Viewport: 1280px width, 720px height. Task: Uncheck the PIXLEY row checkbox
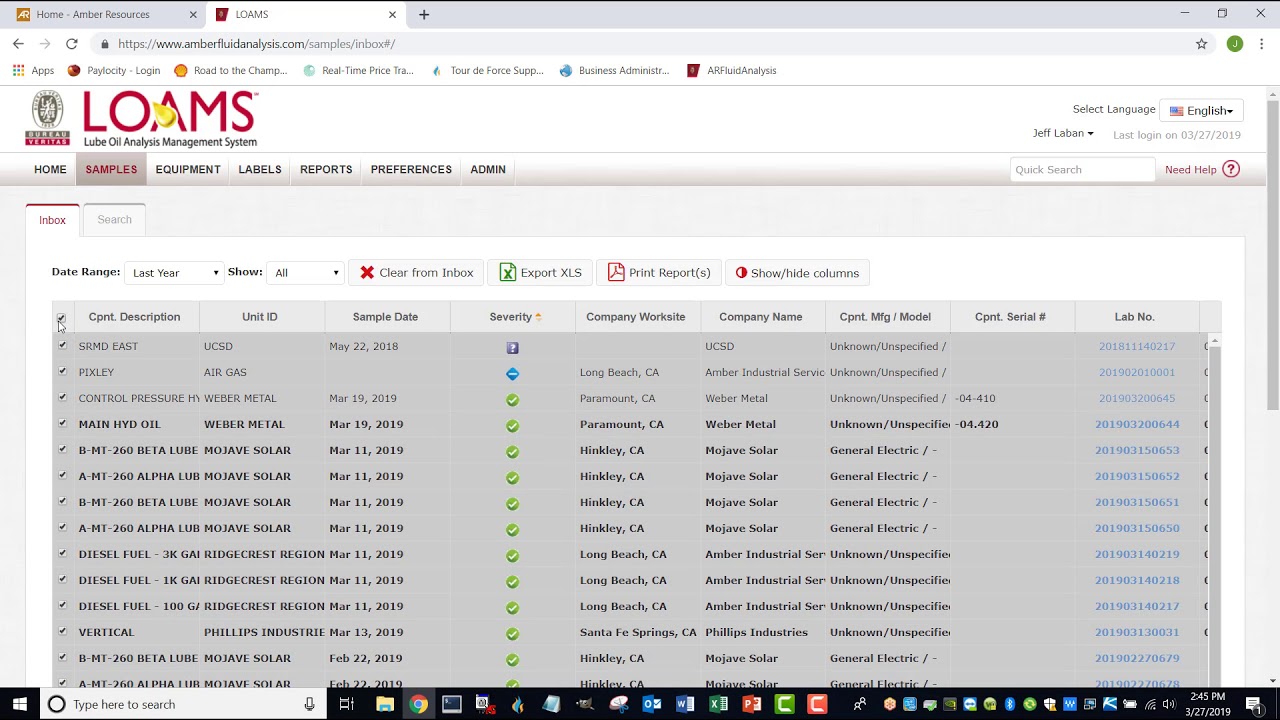[x=62, y=371]
